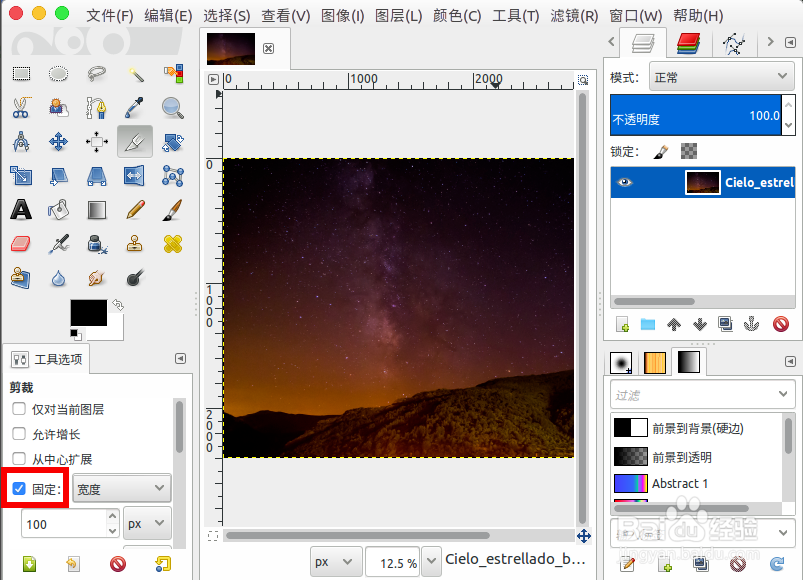This screenshot has height=580, width=803.
Task: Select the Text tool
Action: tap(21, 210)
